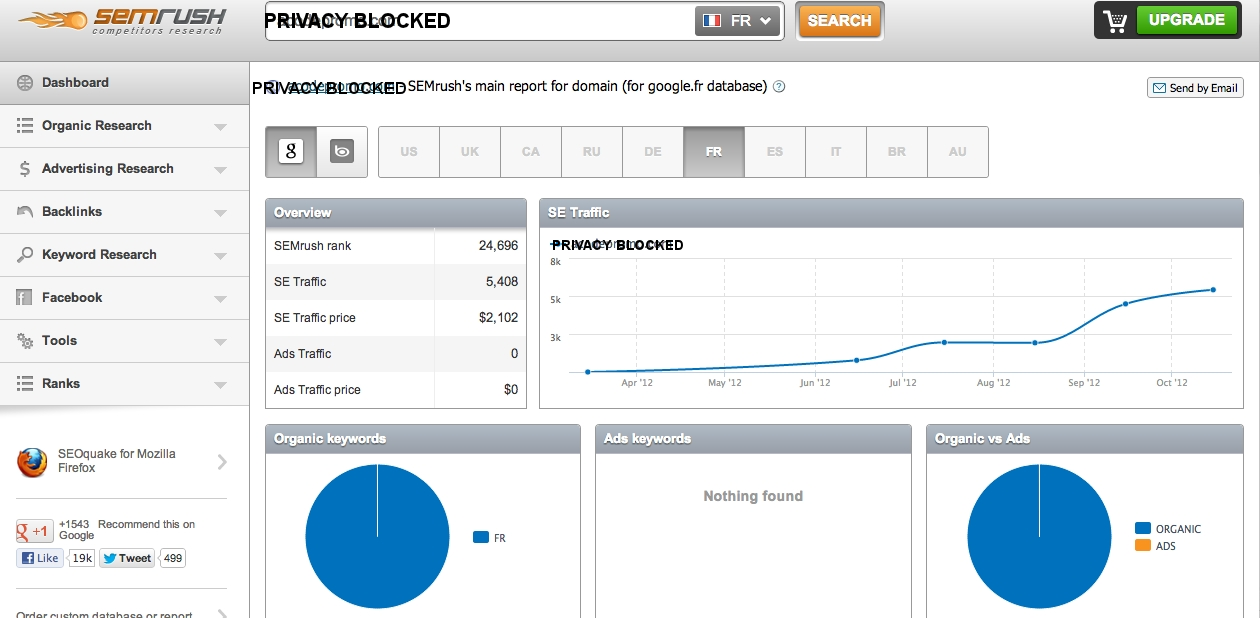
Task: Open the FR database dropdown in search bar
Action: pos(737,21)
